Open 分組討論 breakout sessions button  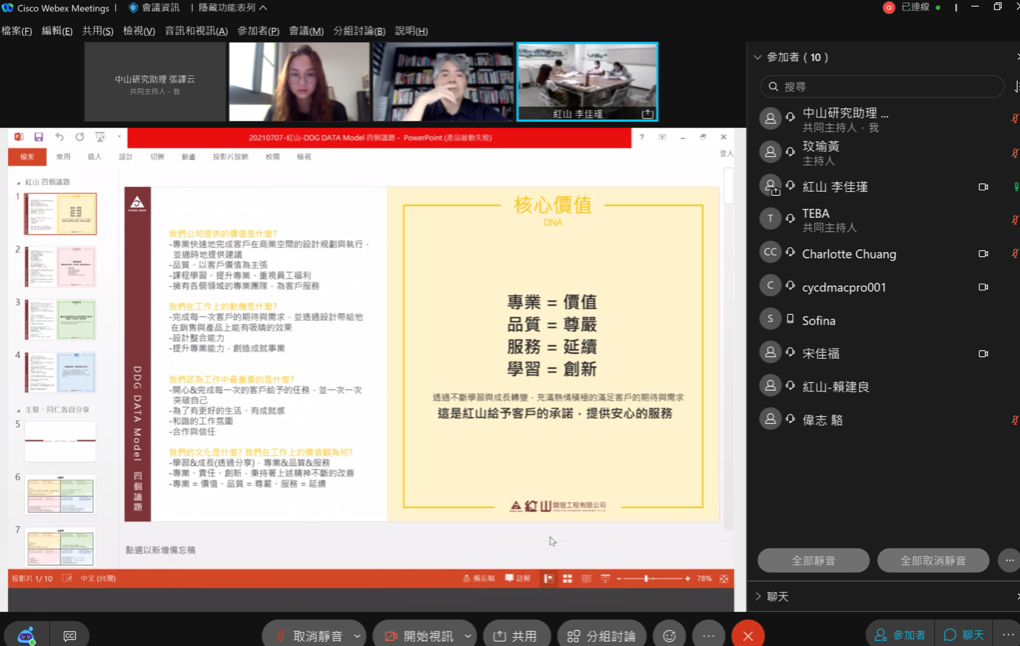pos(602,636)
